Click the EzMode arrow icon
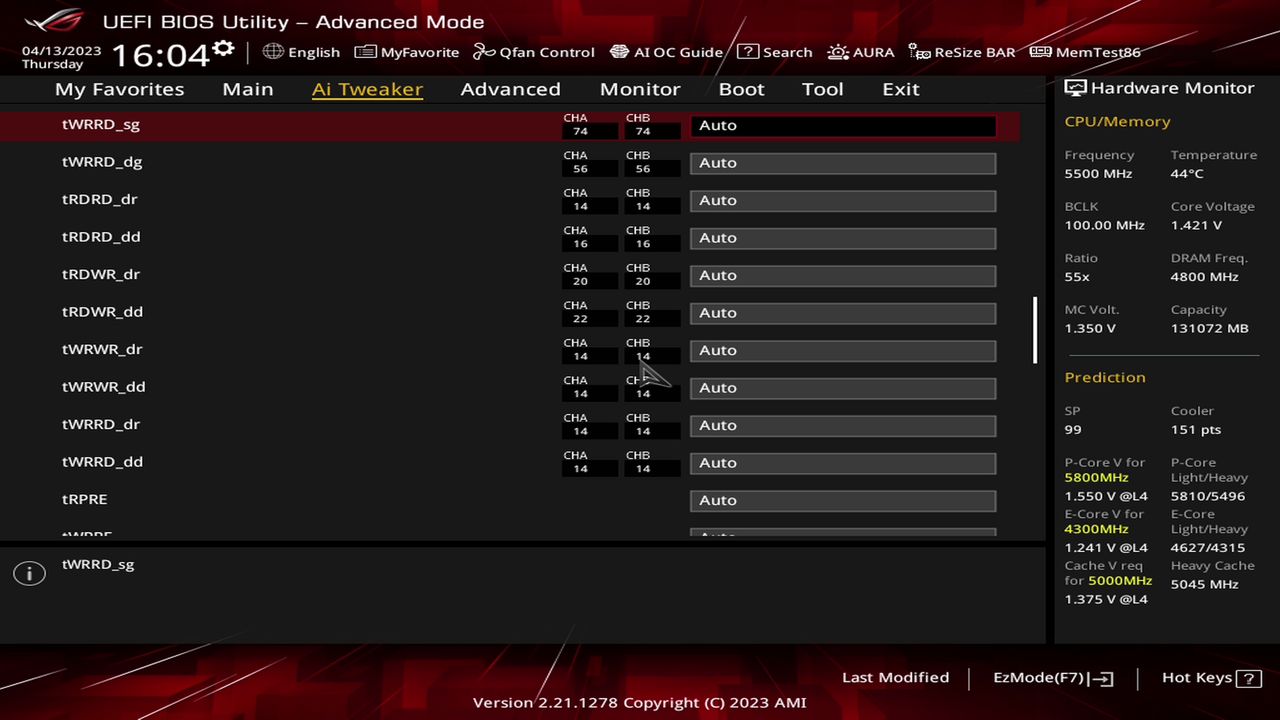The height and width of the screenshot is (720, 1280). coord(1102,678)
